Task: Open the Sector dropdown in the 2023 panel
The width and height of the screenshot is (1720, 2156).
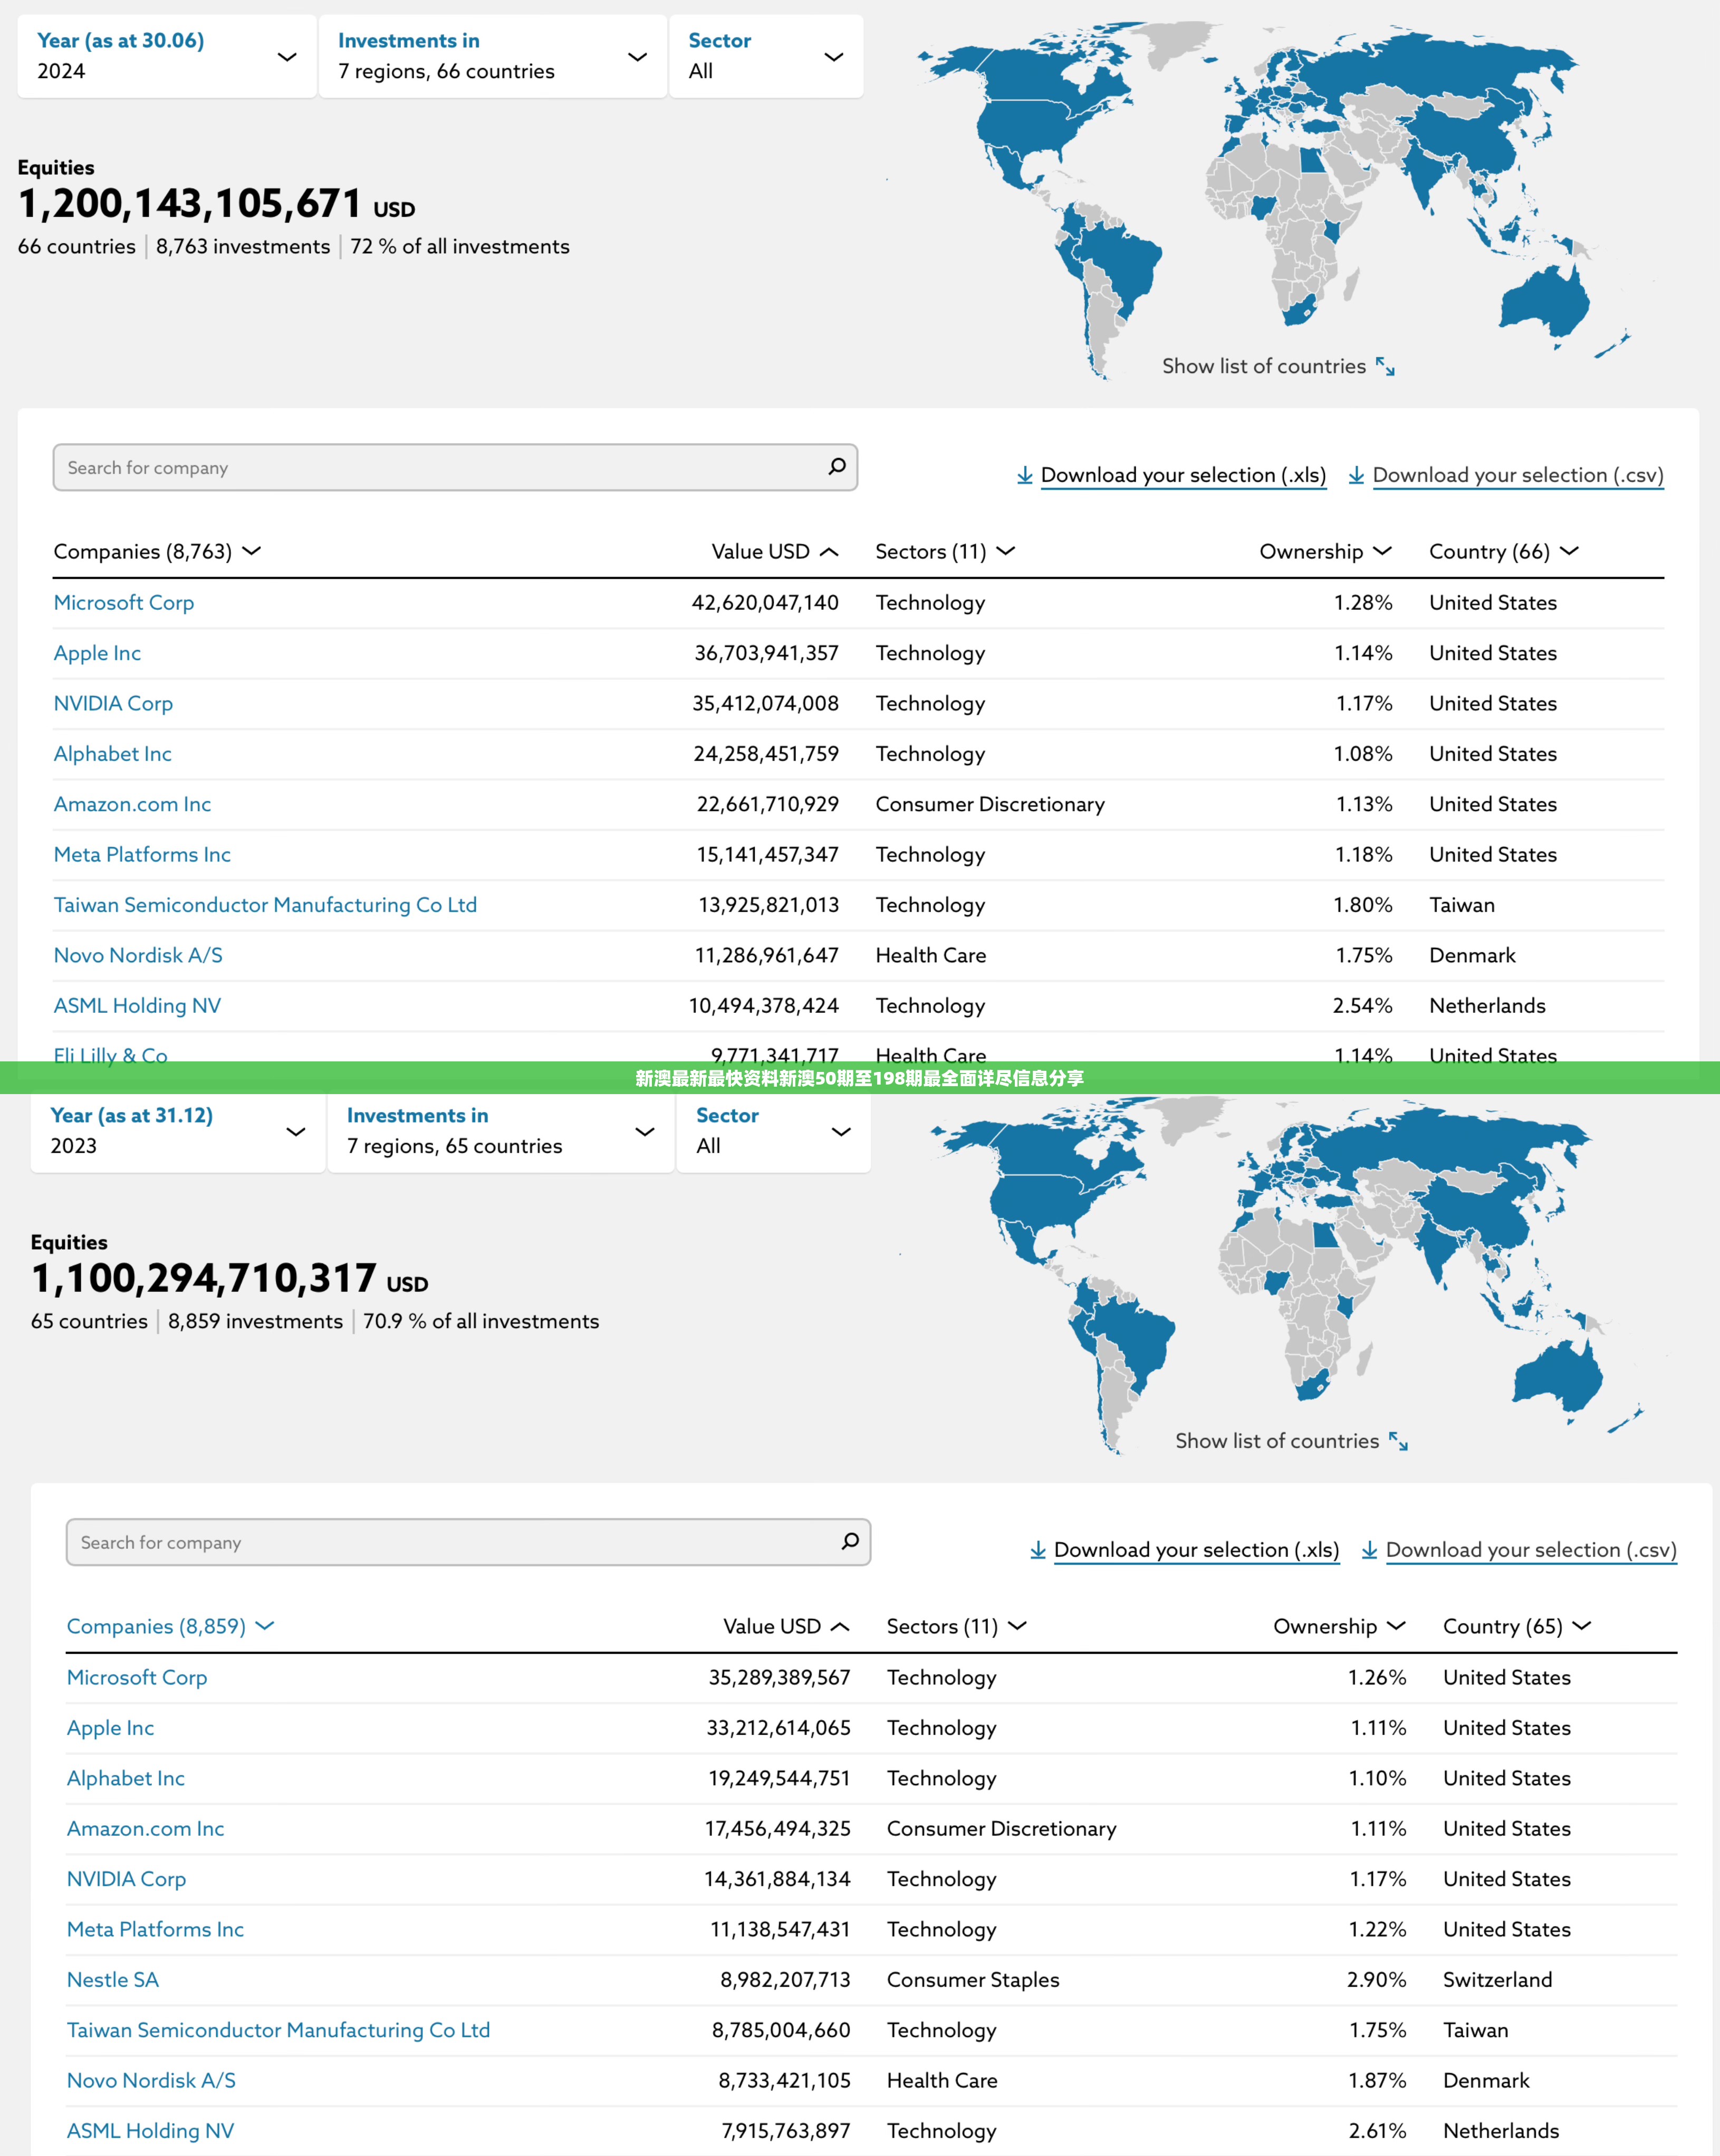Action: tap(773, 1131)
